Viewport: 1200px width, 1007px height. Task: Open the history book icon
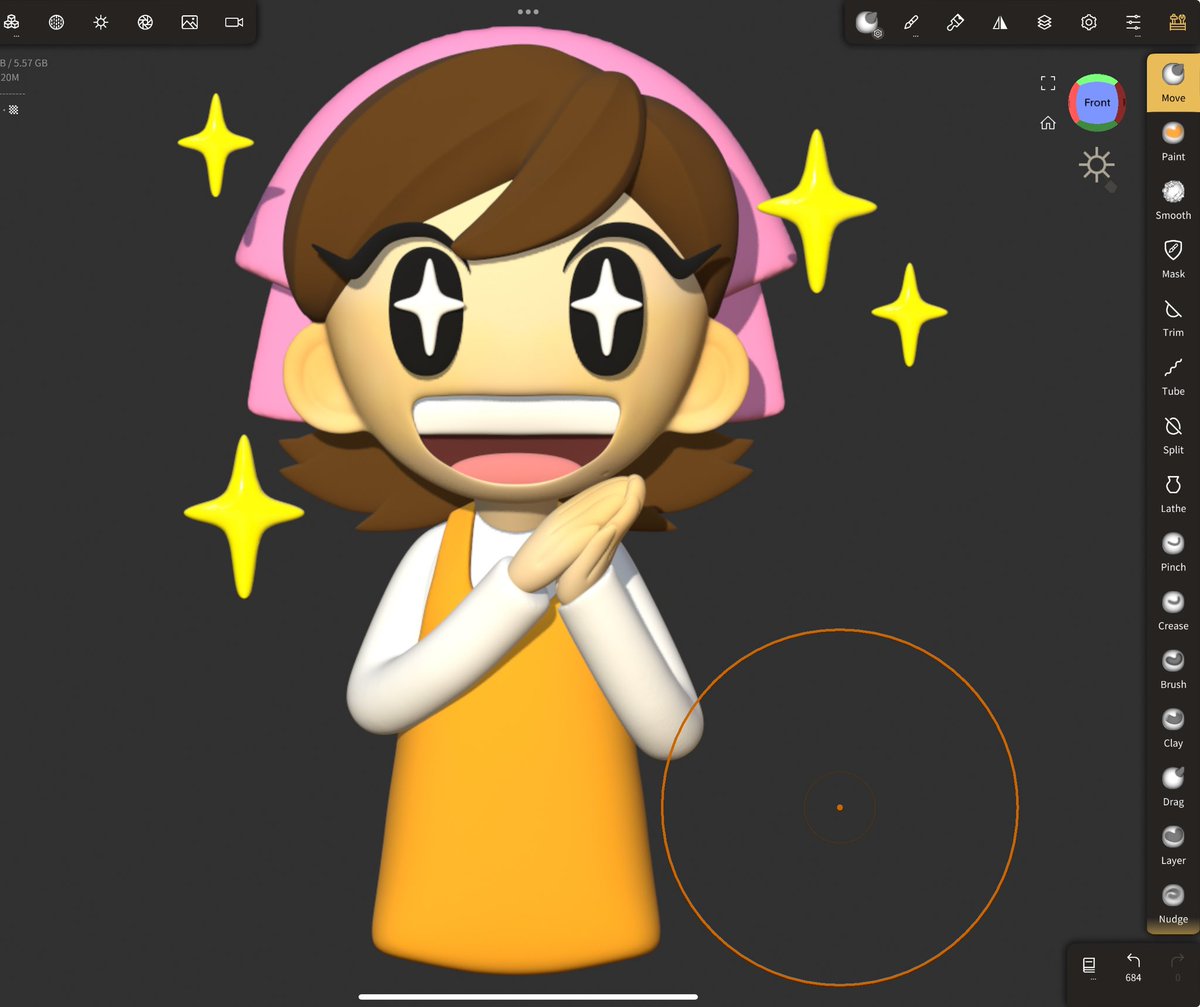(1089, 966)
